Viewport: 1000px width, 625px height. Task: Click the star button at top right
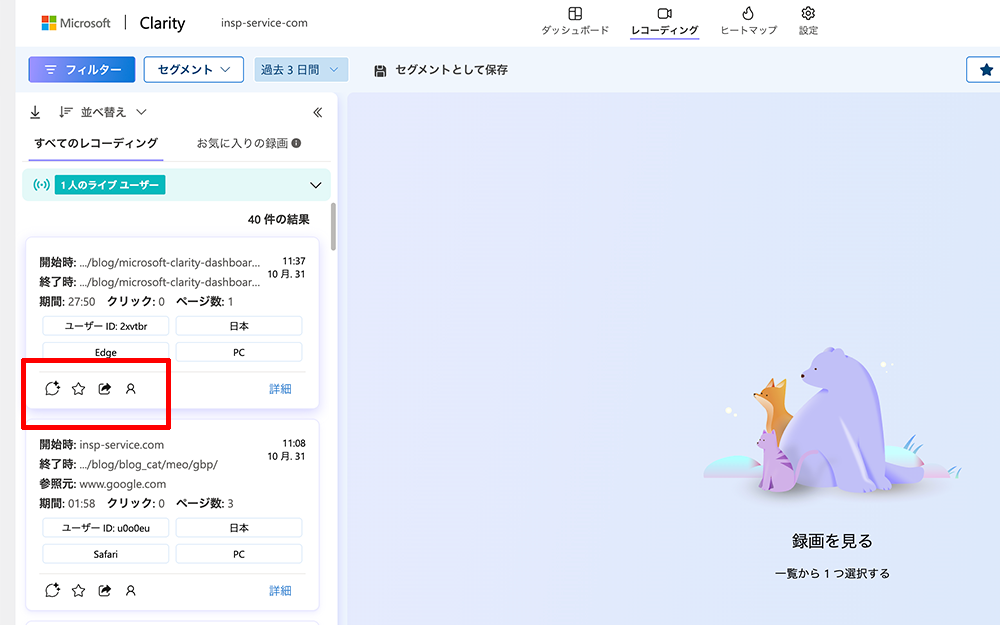point(986,70)
